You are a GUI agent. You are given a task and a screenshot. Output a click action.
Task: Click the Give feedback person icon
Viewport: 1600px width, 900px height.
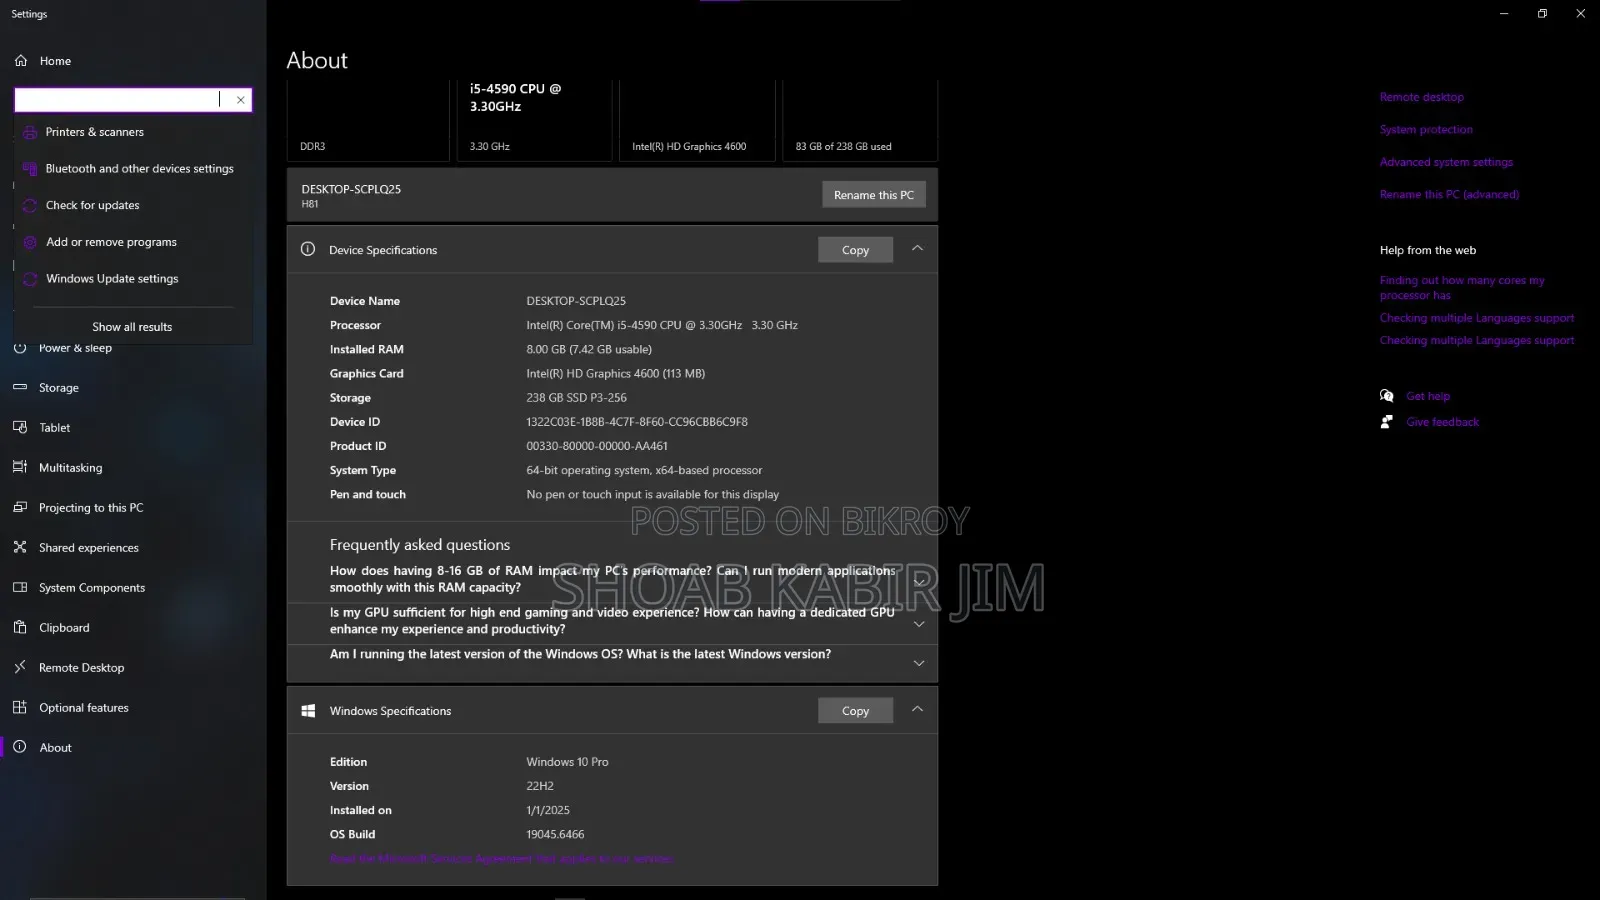(1386, 422)
